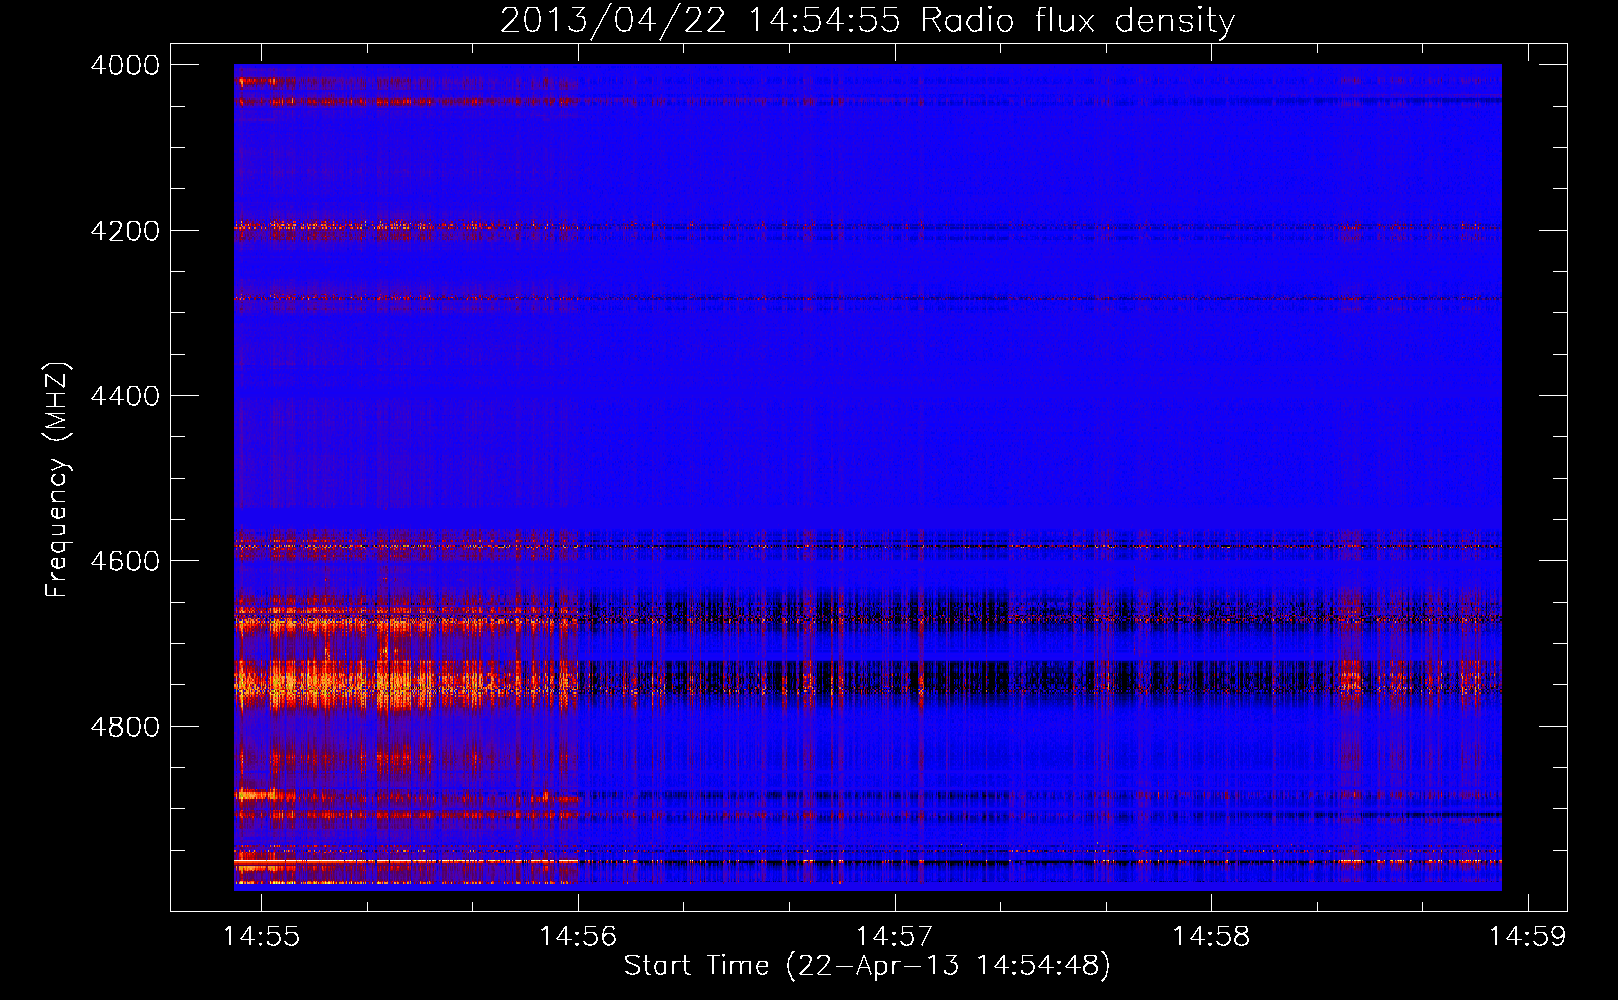This screenshot has width=1618, height=1000.
Task: Click the 14:58 time tick label
Action: 1211,937
